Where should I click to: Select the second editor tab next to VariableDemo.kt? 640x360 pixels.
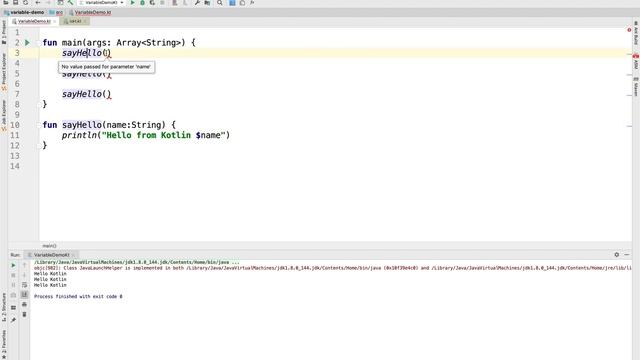point(75,21)
